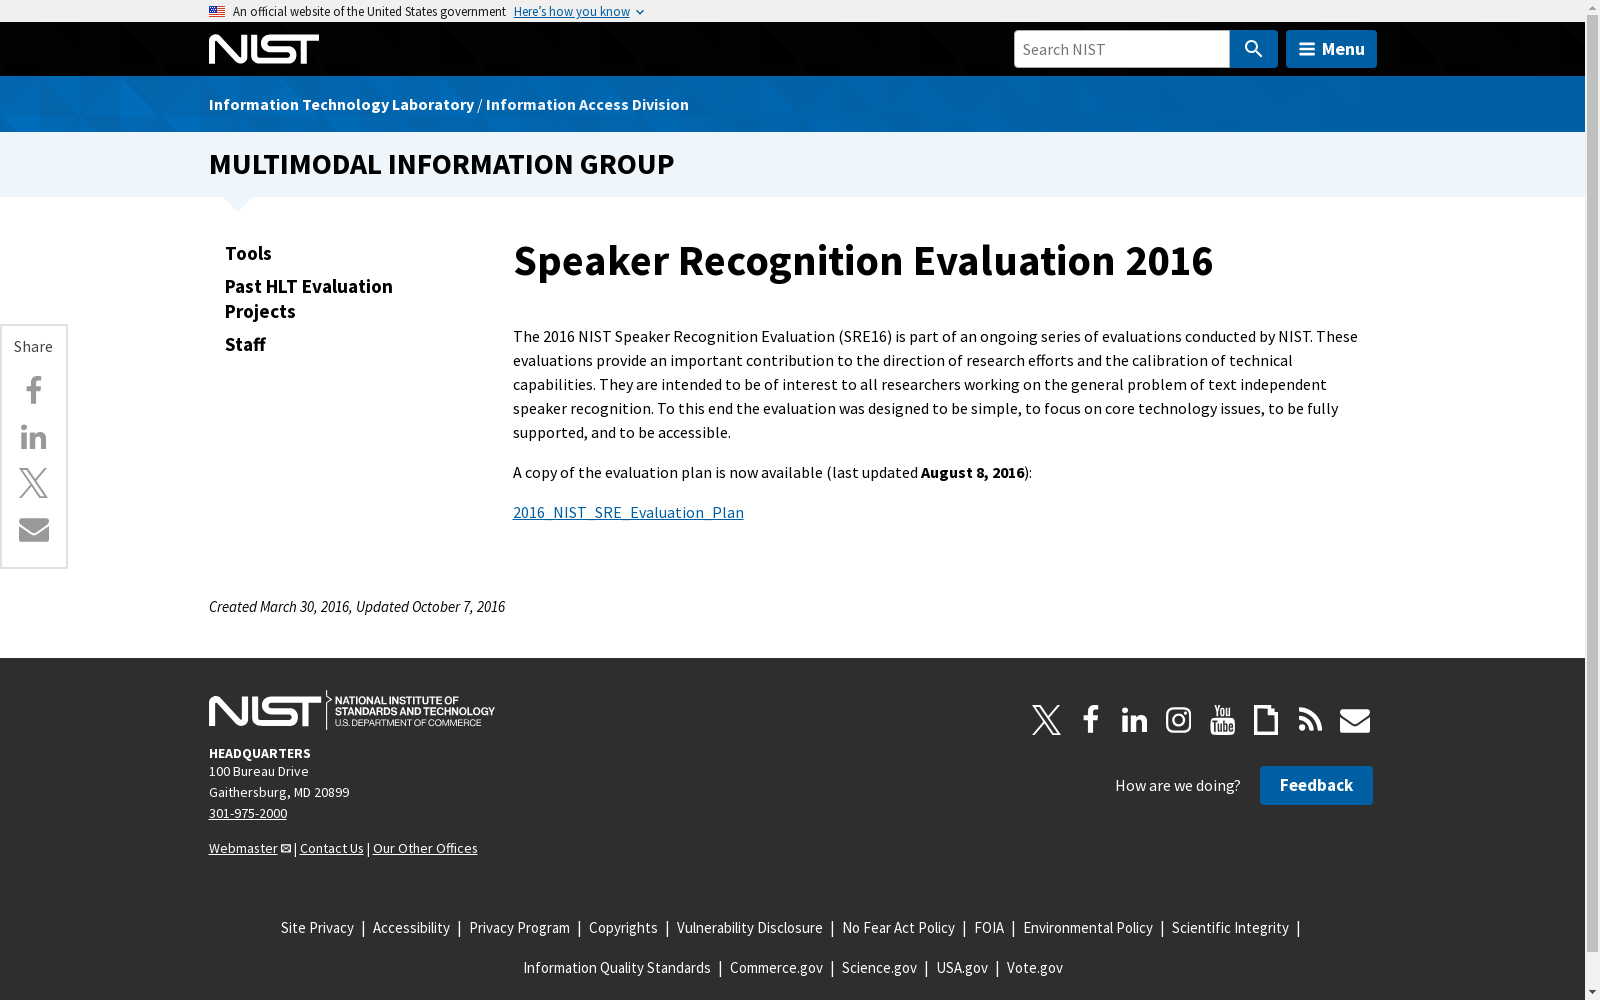Open Copyrights footer link
The image size is (1600, 1000).
point(623,928)
